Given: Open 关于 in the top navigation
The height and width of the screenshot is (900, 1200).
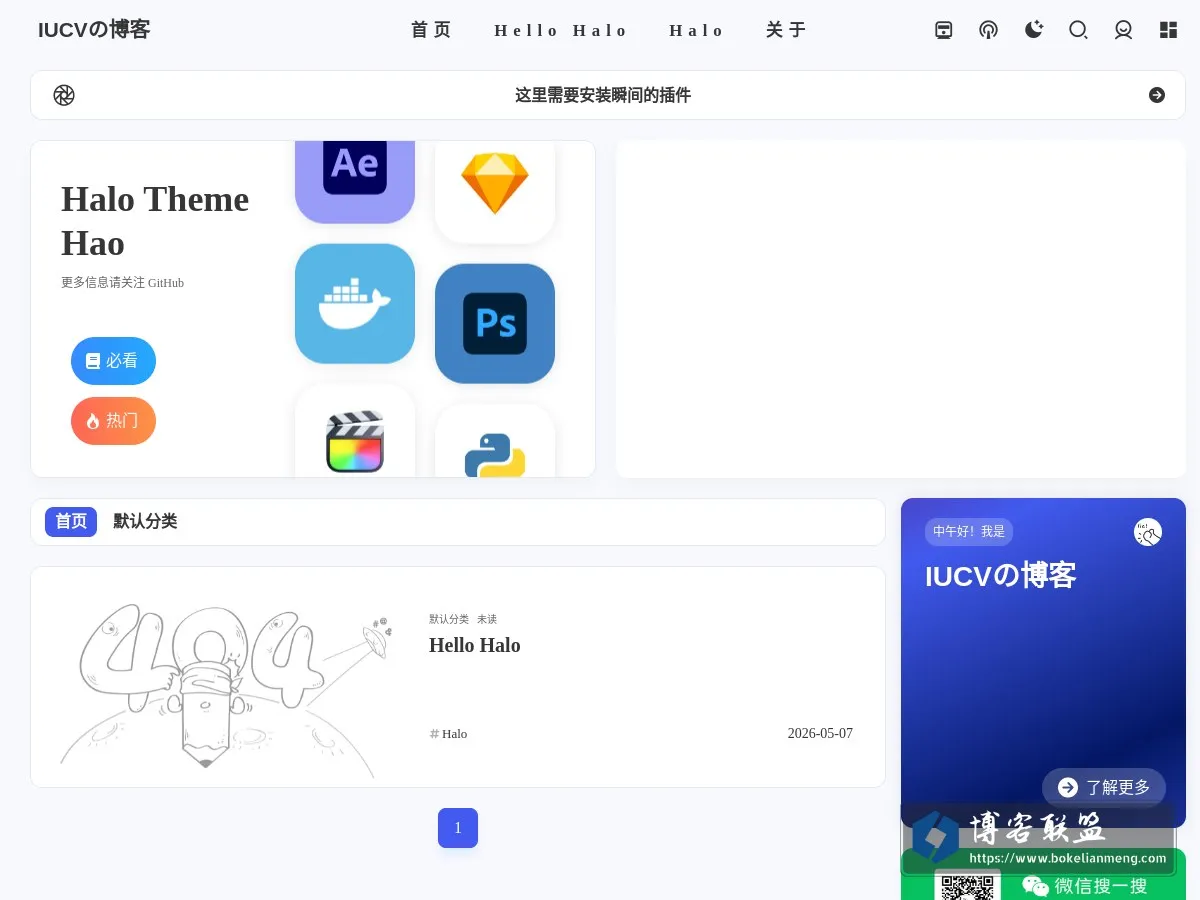Looking at the screenshot, I should [x=786, y=30].
